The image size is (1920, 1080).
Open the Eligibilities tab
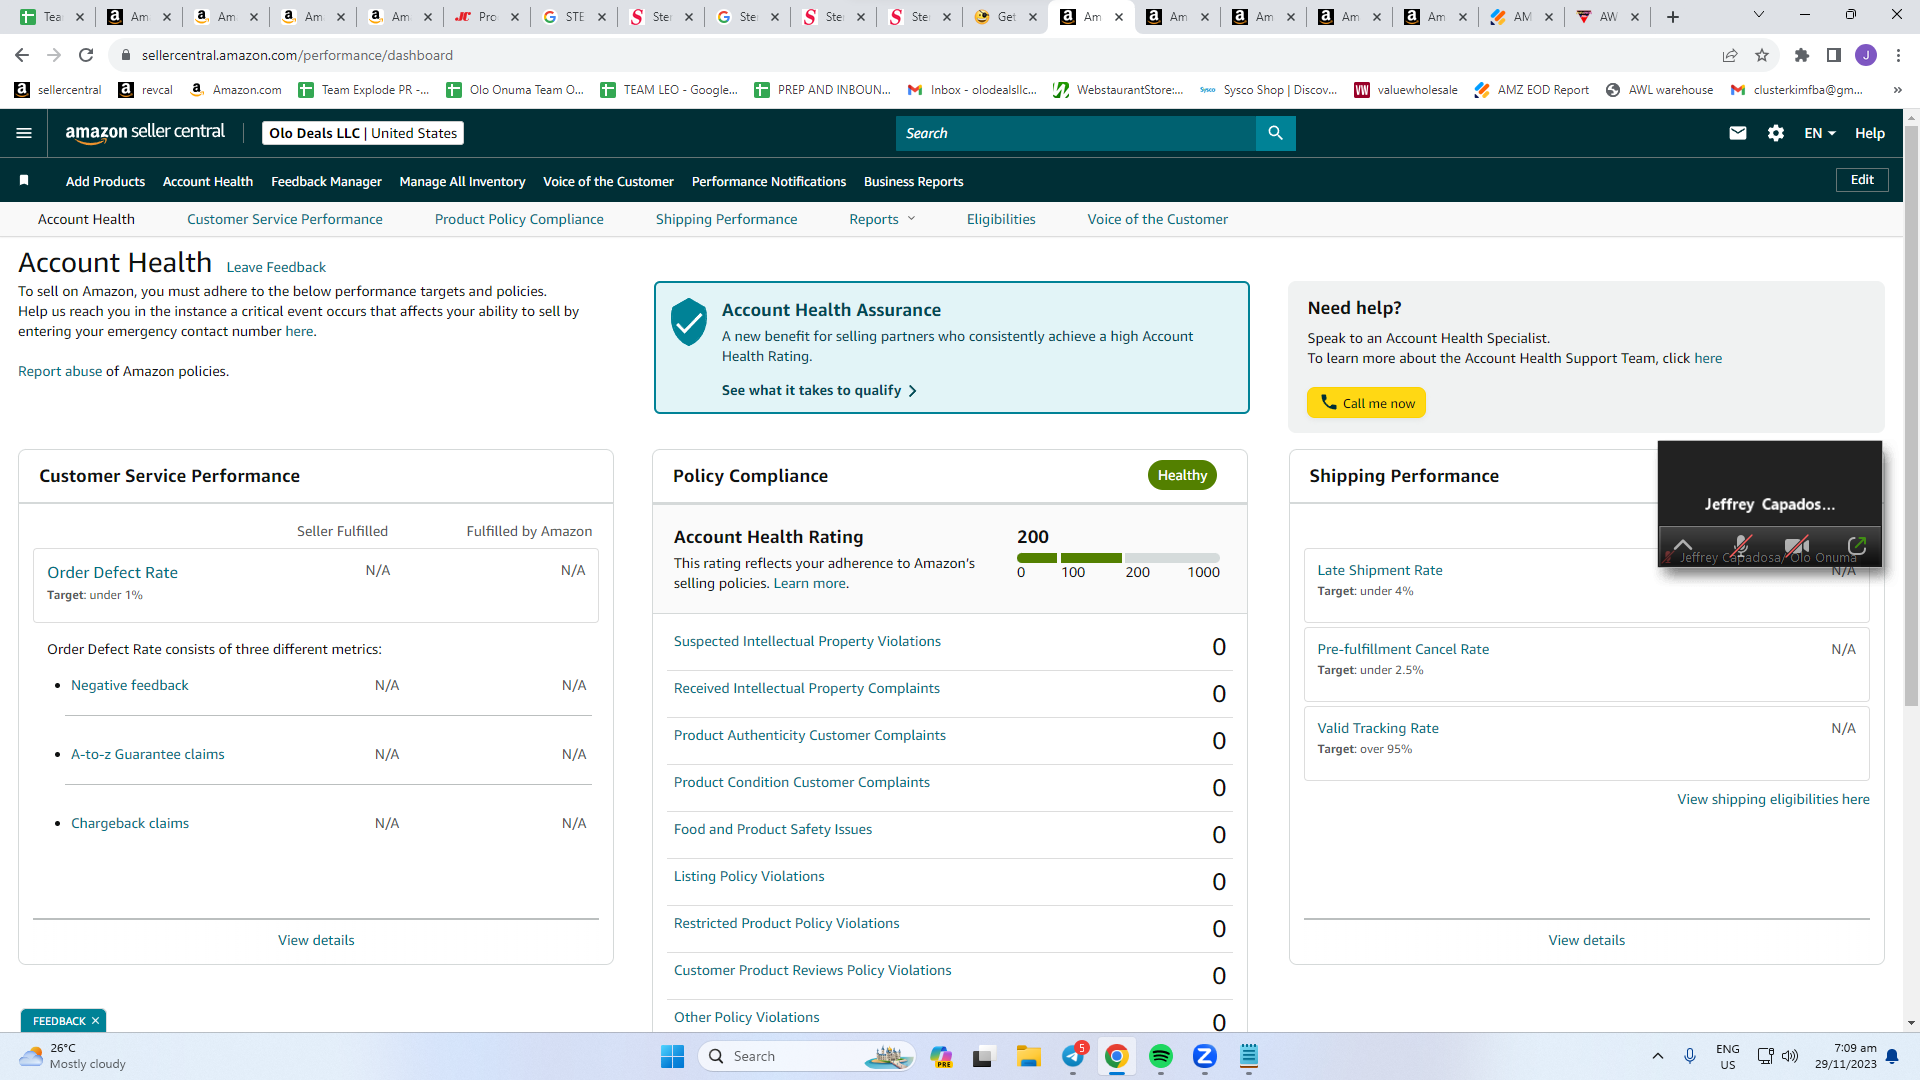[x=1001, y=219]
